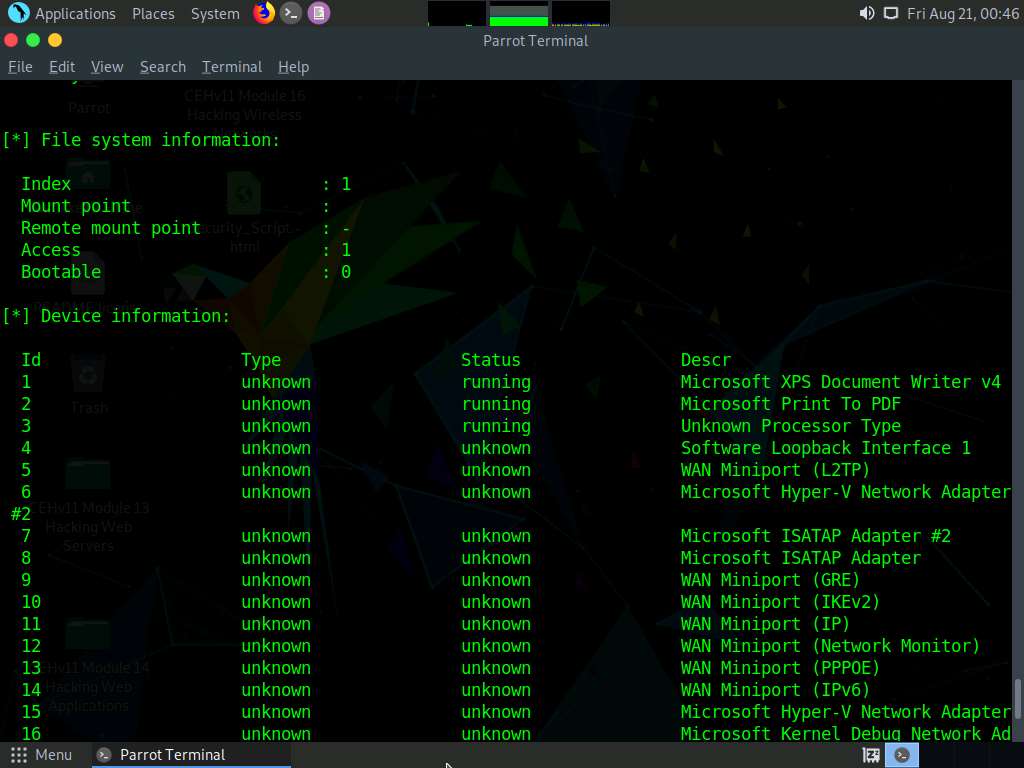The image size is (1024, 768).
Task: Click 'Microsoft XPS Document Writer v4' text
Action: (x=840, y=382)
